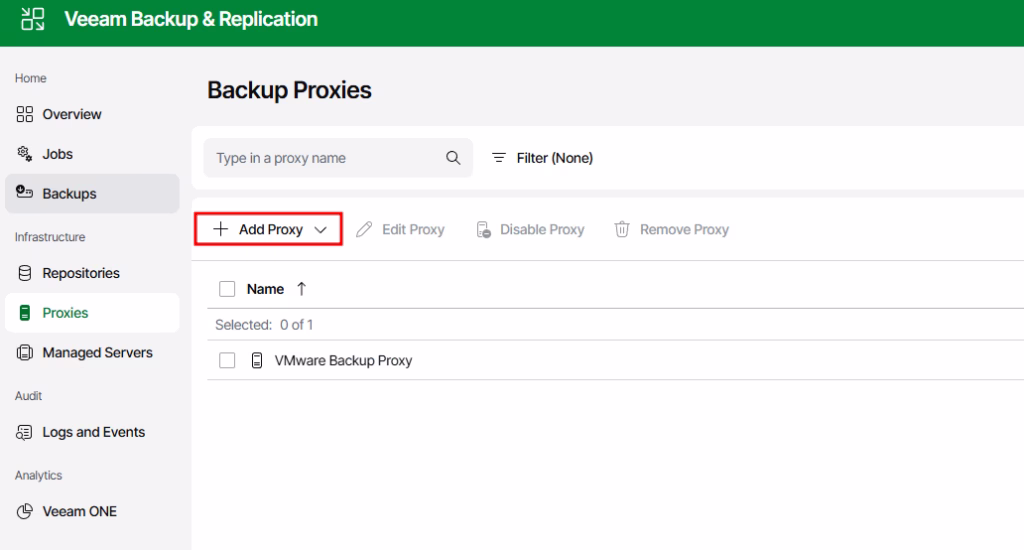Image resolution: width=1024 pixels, height=550 pixels.
Task: Click the Veeam logo icon in header
Action: 33,19
